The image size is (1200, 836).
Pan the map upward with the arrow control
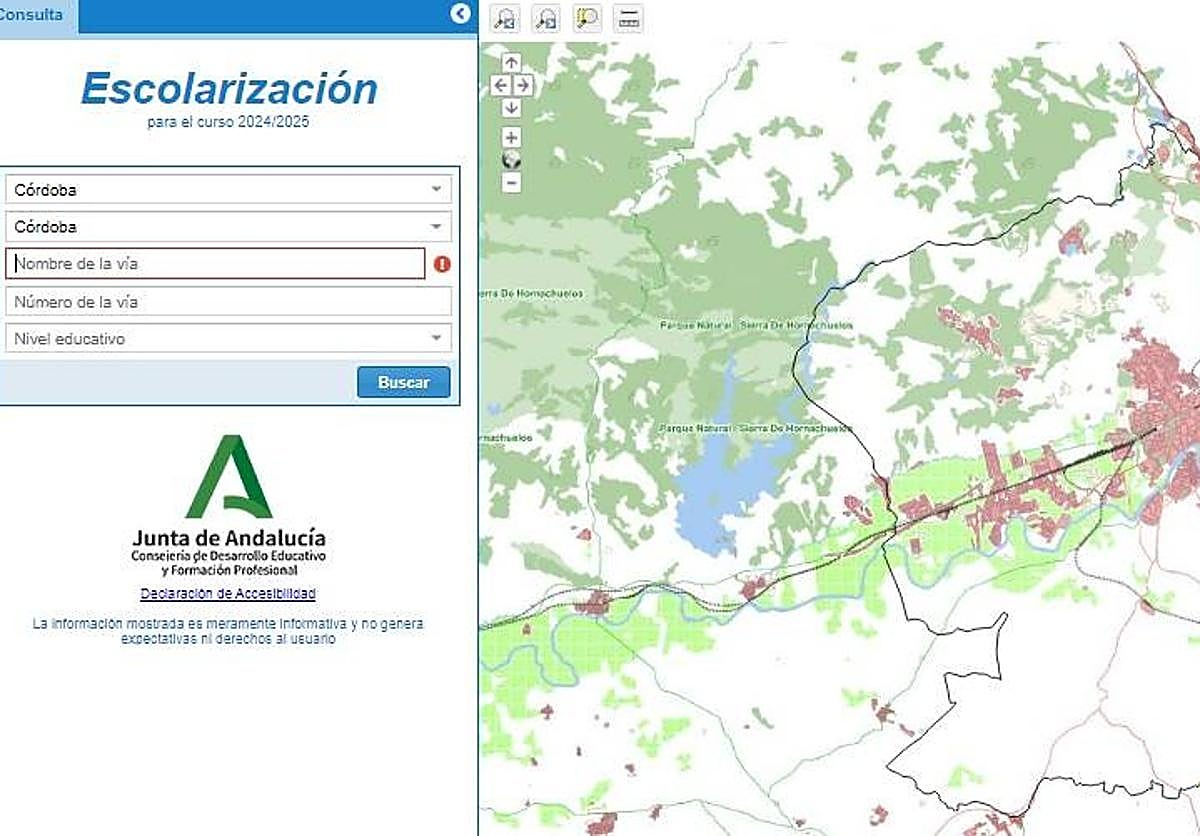click(x=511, y=62)
